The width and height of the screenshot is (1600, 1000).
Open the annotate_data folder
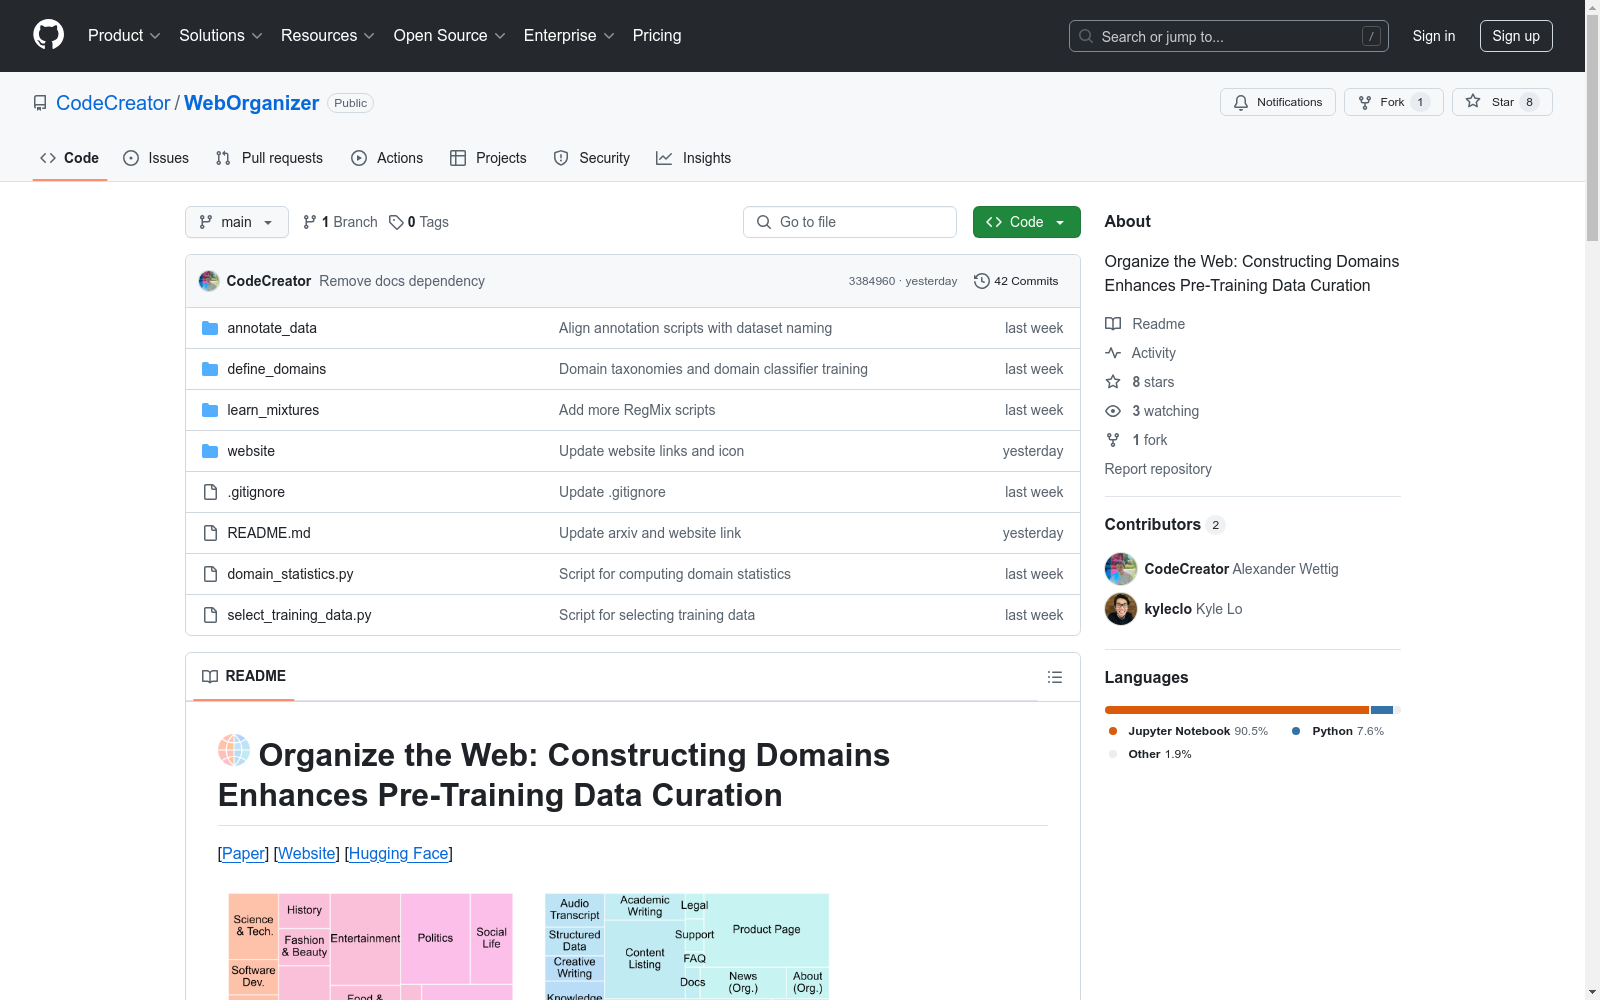[x=271, y=328]
